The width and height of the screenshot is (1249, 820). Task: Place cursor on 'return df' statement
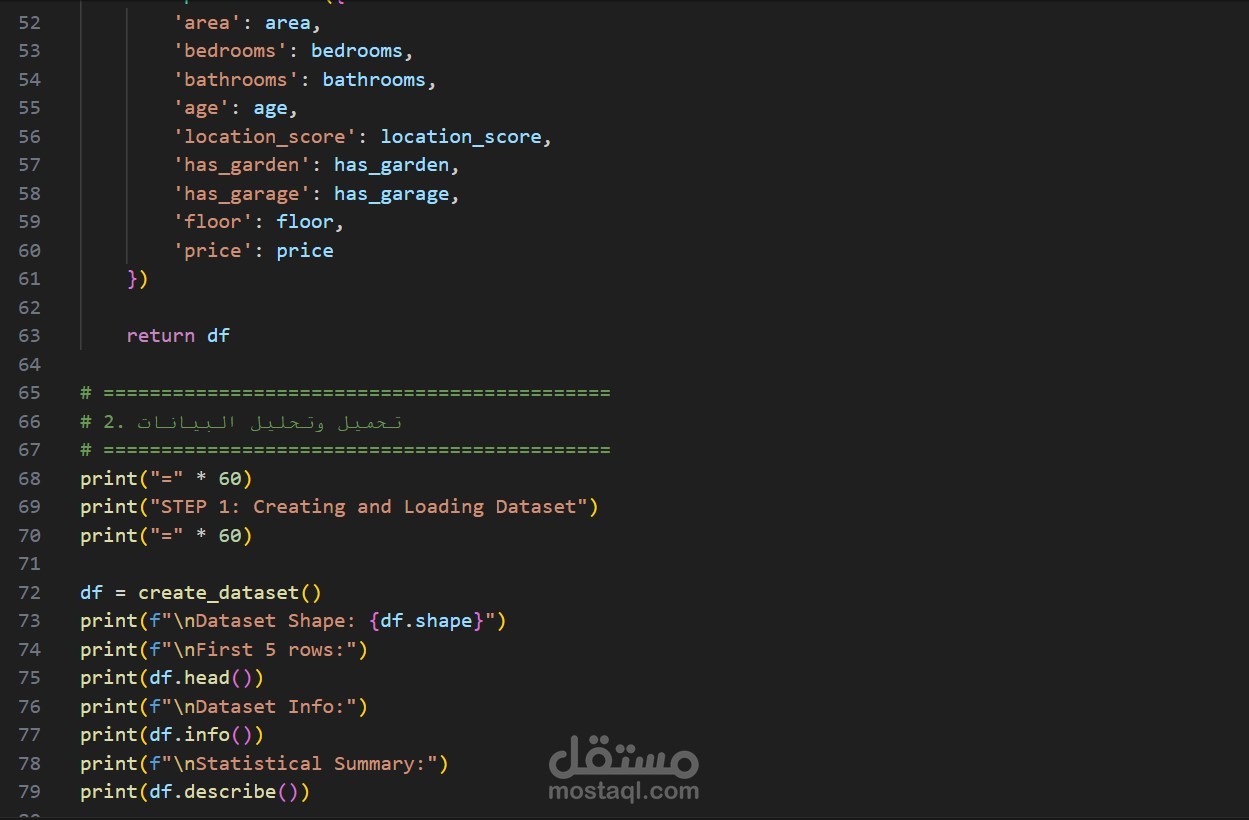pos(178,335)
